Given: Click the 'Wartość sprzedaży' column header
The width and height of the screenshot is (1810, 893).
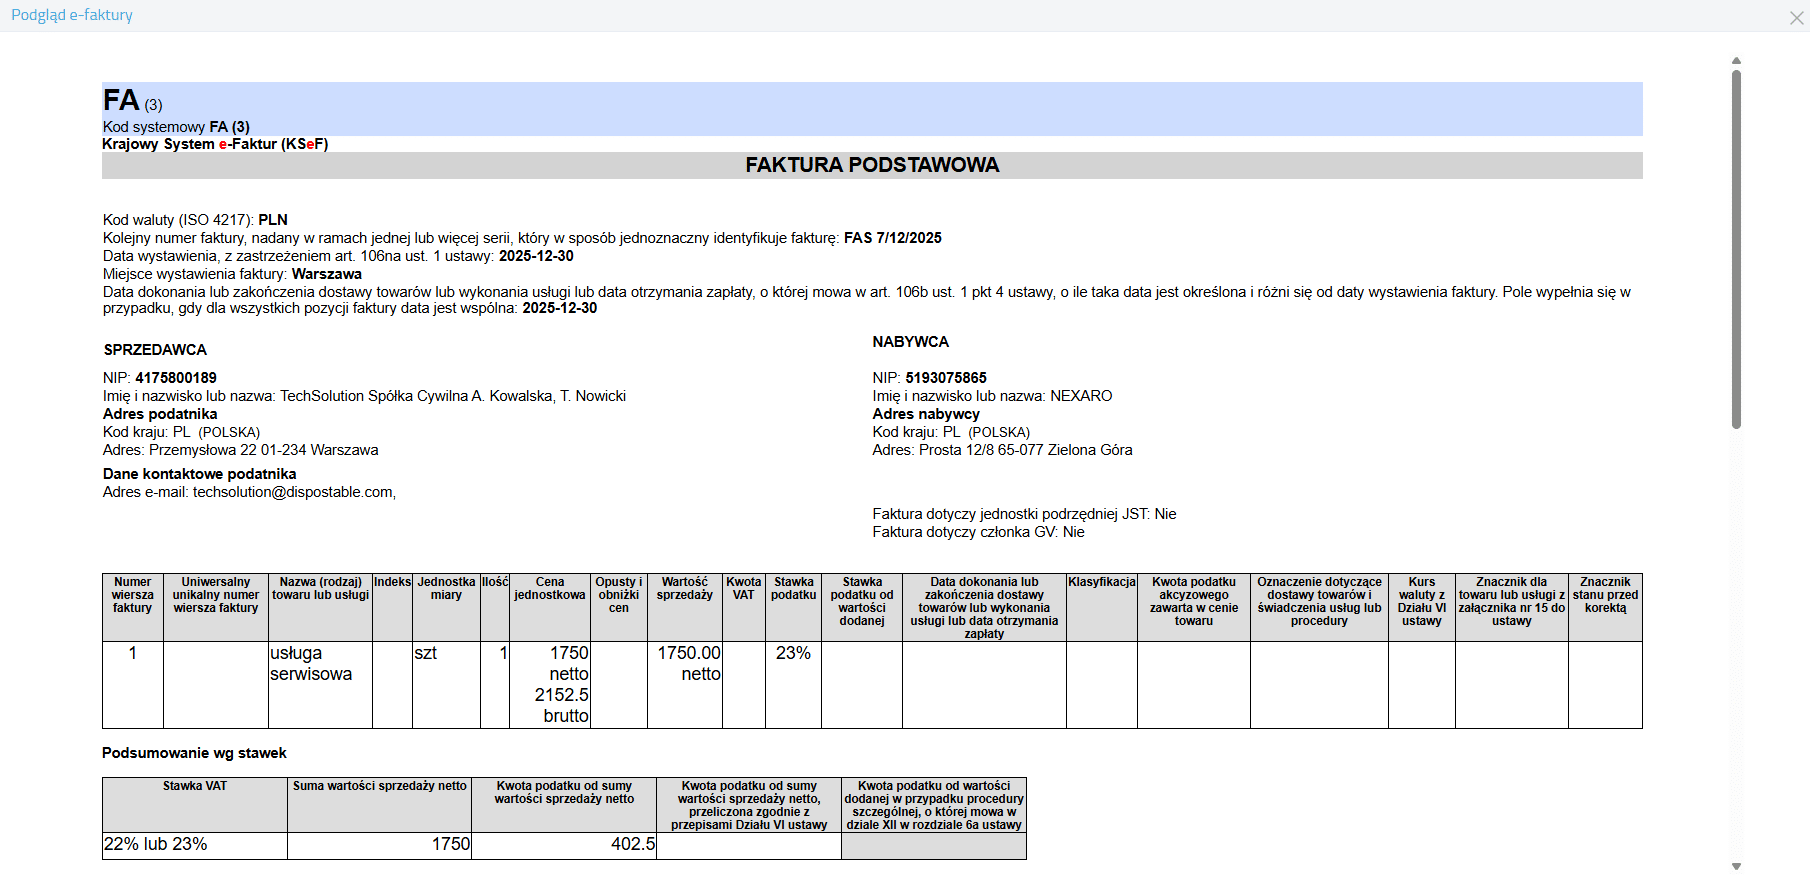Looking at the screenshot, I should point(684,588).
